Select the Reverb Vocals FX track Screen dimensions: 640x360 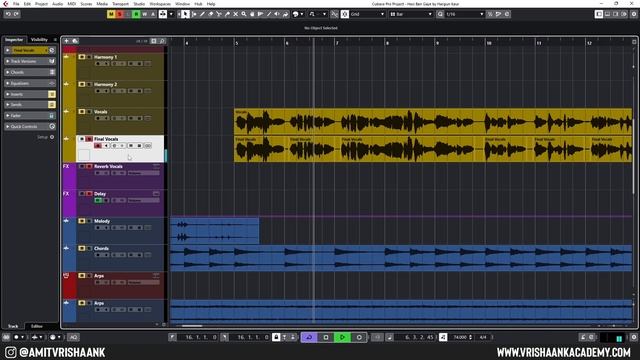108,167
